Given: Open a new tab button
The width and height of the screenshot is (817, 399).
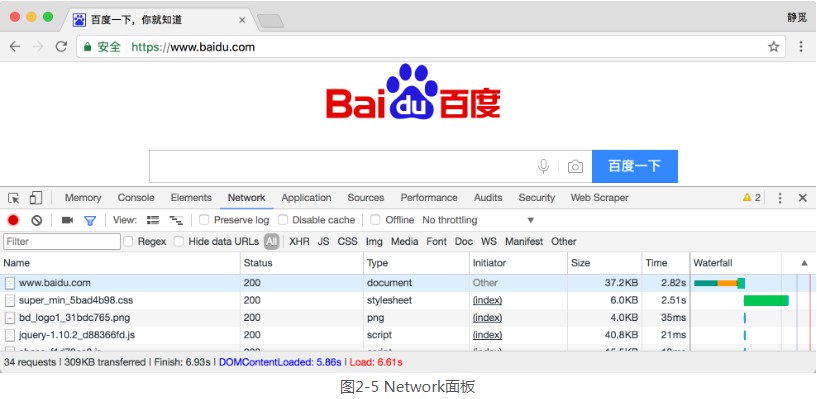Looking at the screenshot, I should click(270, 21).
